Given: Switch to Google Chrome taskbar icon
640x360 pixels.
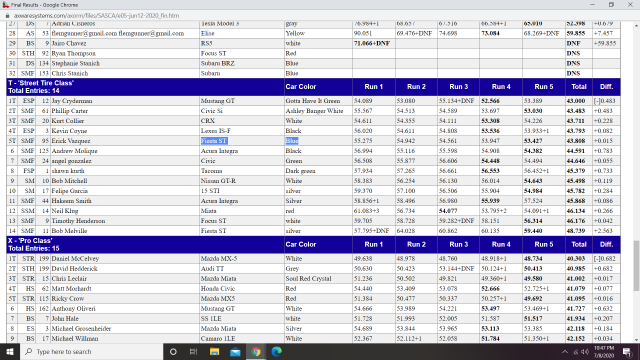Looking at the screenshot, I should pyautogui.click(x=256, y=351).
